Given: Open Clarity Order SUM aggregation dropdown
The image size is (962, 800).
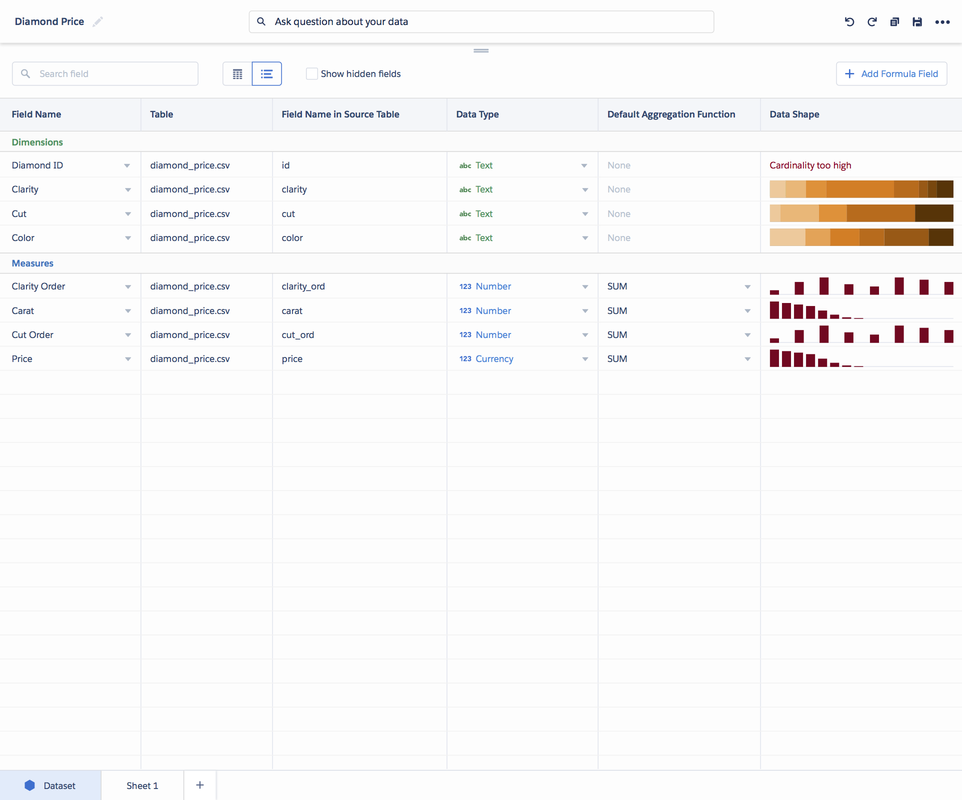Looking at the screenshot, I should tap(747, 287).
